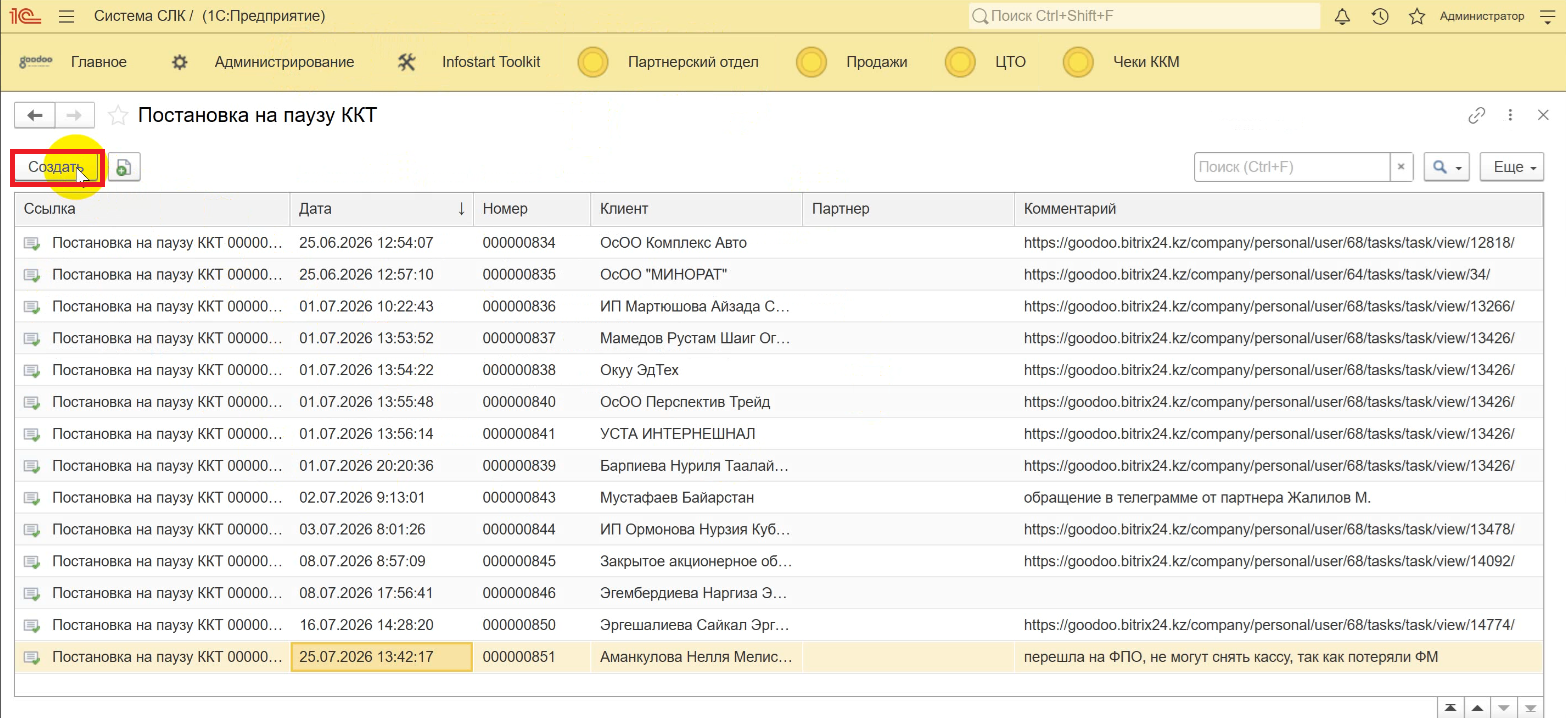Viewport: 1566px width, 718px height.
Task: Jump to list end arrow
Action: pyautogui.click(x=1529, y=708)
